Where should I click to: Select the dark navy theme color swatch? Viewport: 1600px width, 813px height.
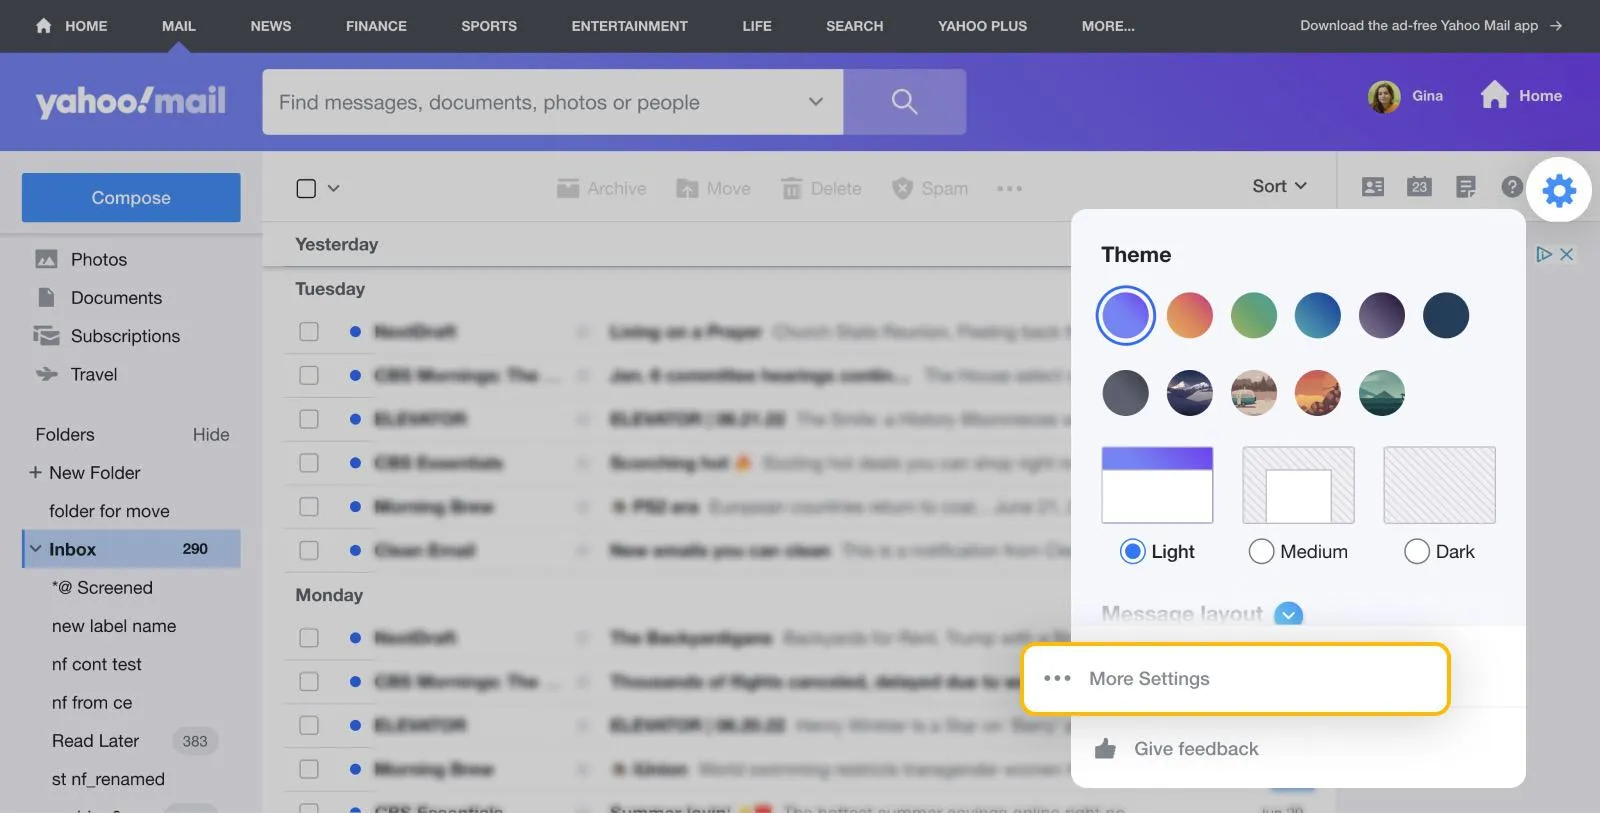point(1446,316)
